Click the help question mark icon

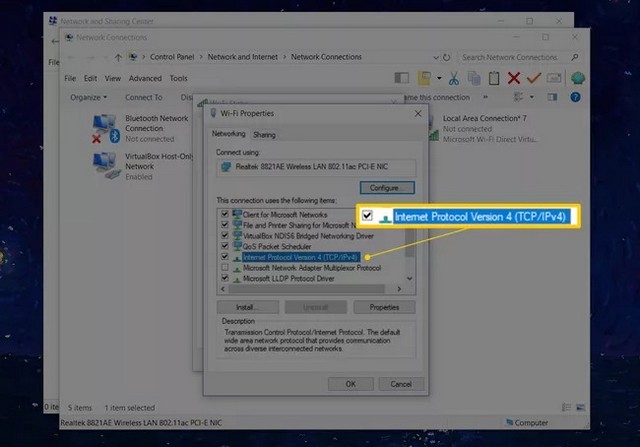pyautogui.click(x=574, y=97)
